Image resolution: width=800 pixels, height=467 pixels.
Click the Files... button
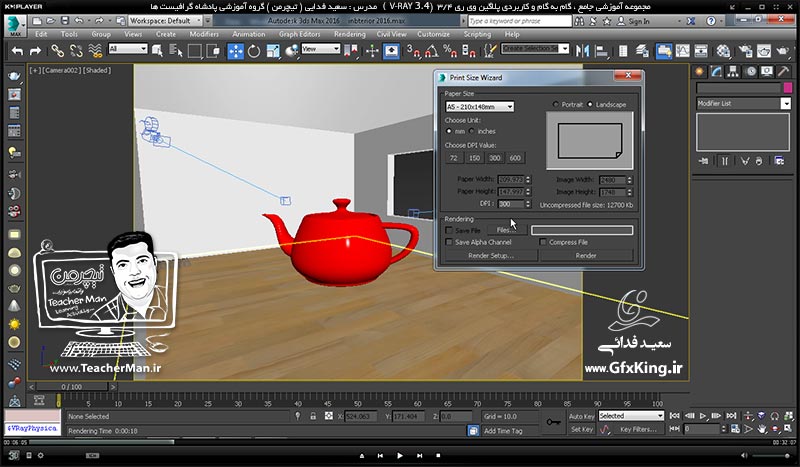click(x=505, y=230)
